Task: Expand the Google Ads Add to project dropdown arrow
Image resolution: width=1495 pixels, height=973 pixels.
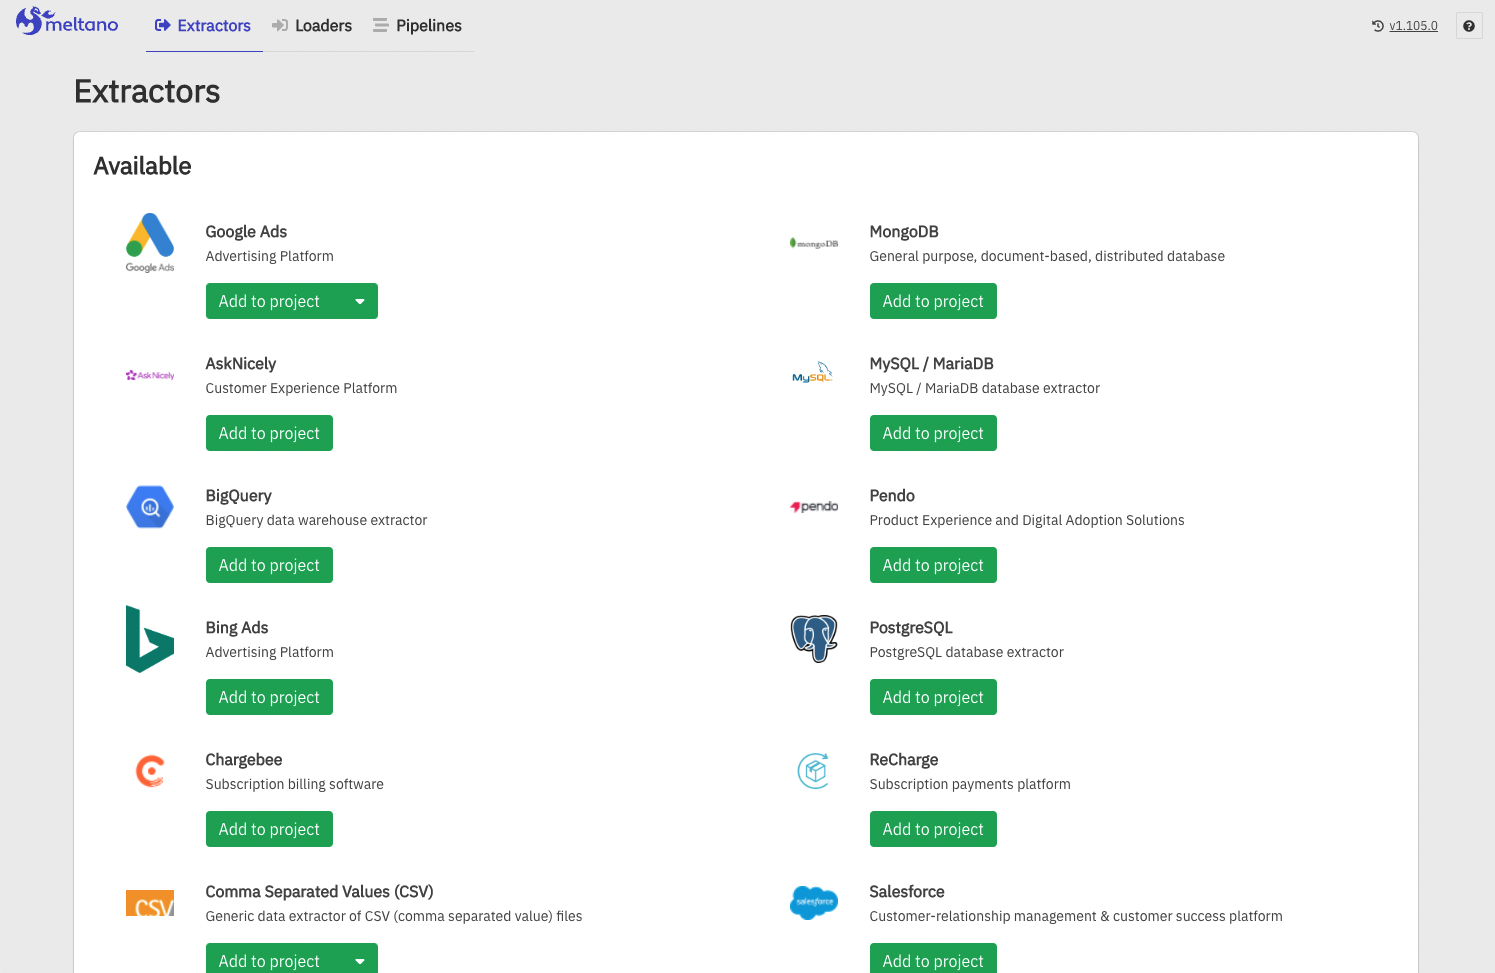Action: tap(360, 301)
